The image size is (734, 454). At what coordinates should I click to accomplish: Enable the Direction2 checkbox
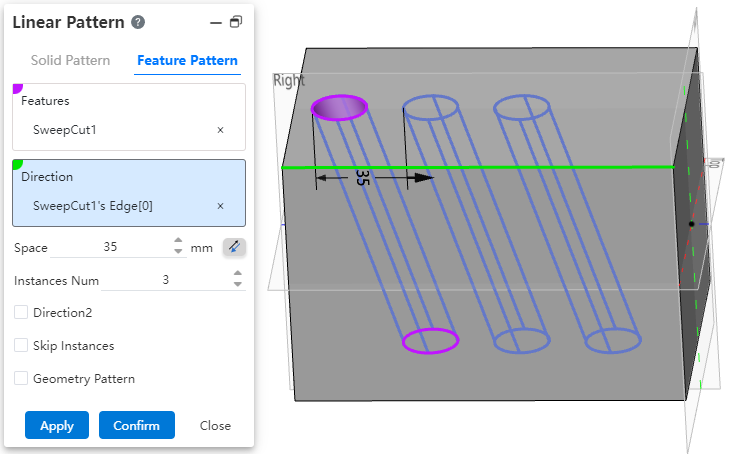coord(21,312)
